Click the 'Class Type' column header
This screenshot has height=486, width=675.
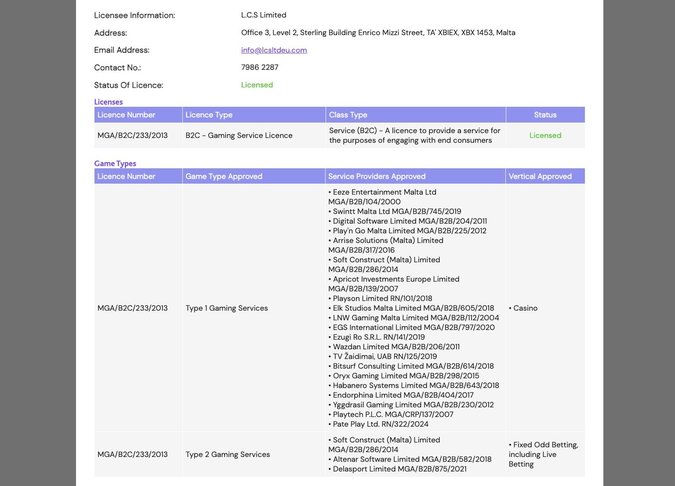348,115
